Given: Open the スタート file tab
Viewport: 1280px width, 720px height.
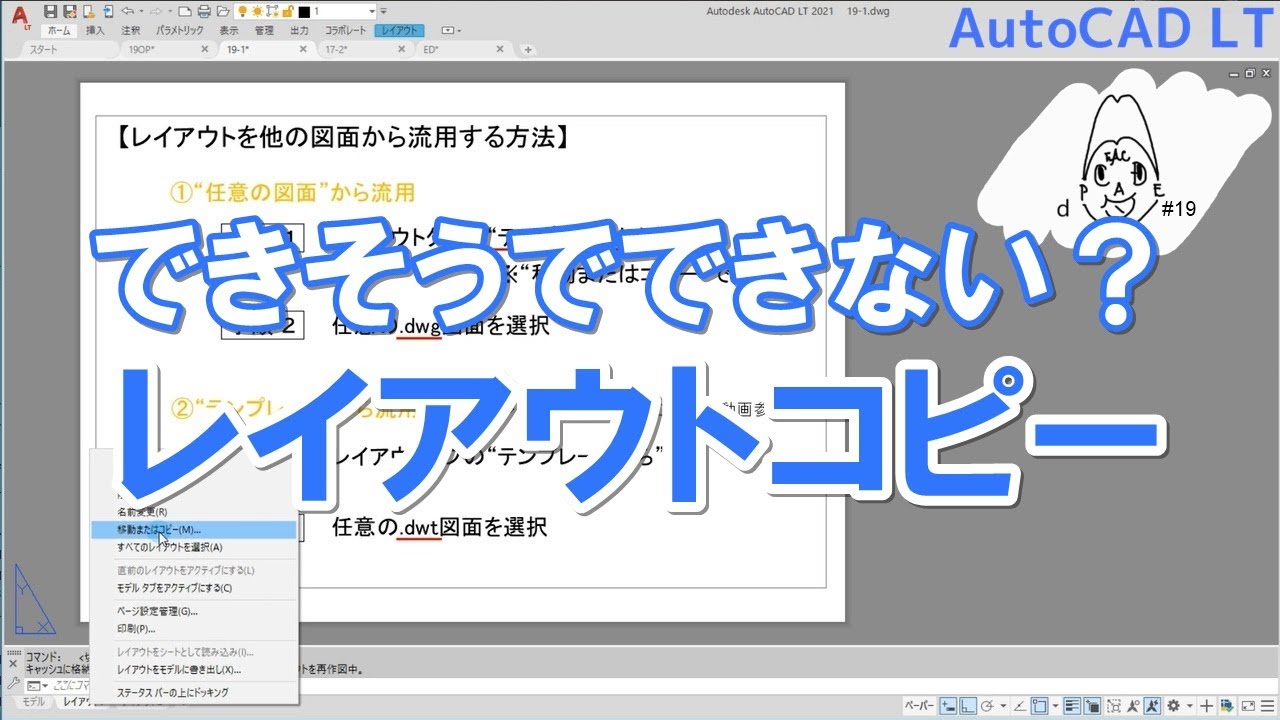Looking at the screenshot, I should click(x=70, y=49).
